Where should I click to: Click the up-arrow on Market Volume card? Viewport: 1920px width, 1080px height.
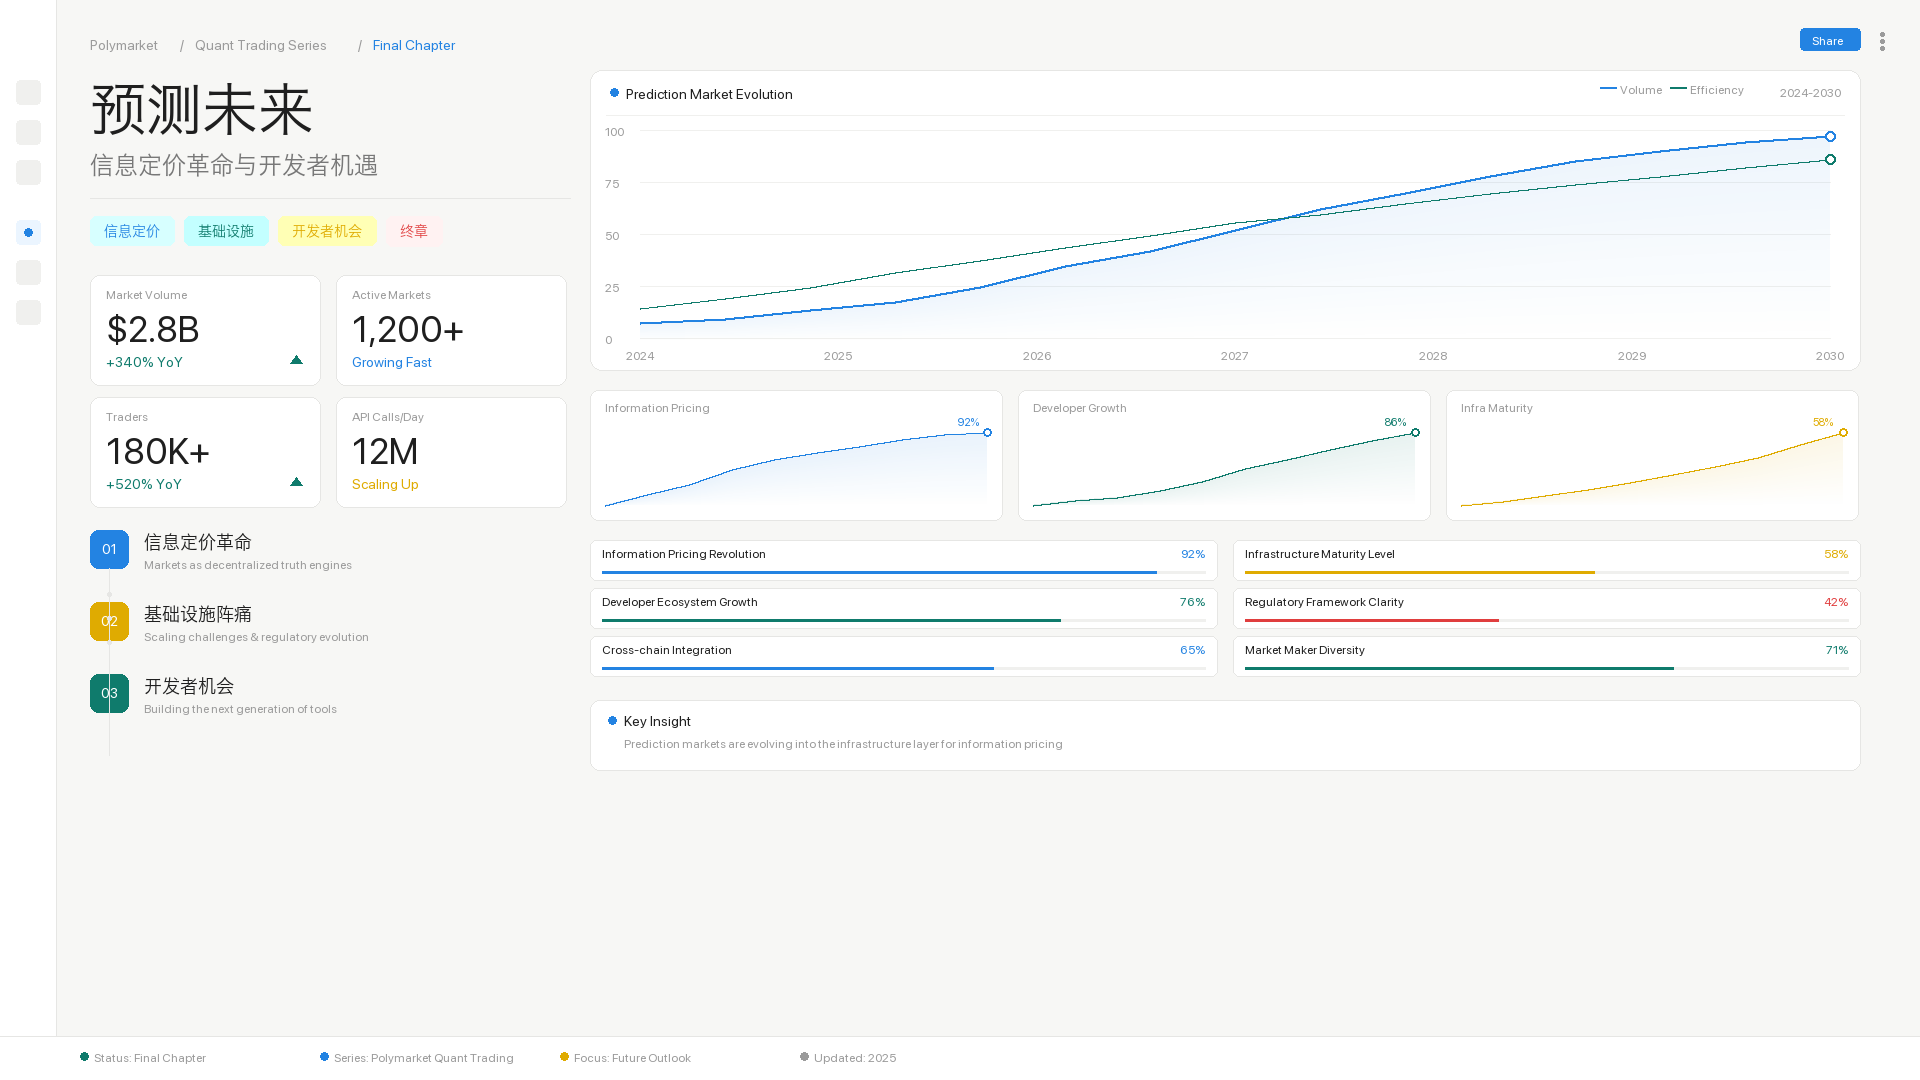coord(296,360)
